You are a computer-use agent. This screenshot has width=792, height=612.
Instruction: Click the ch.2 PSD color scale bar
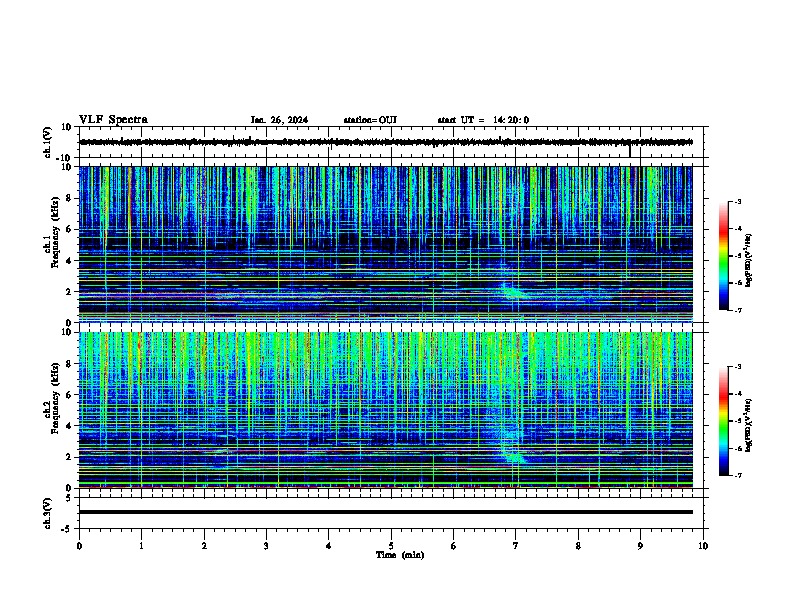click(724, 421)
